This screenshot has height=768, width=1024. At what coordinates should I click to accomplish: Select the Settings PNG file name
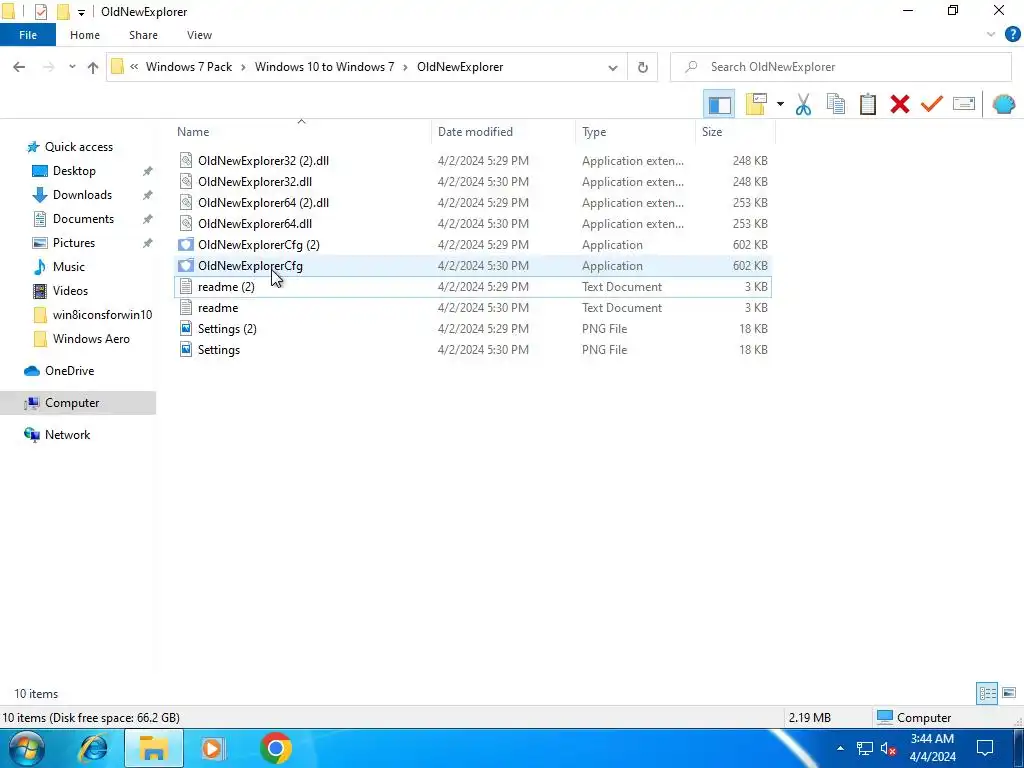(x=219, y=350)
